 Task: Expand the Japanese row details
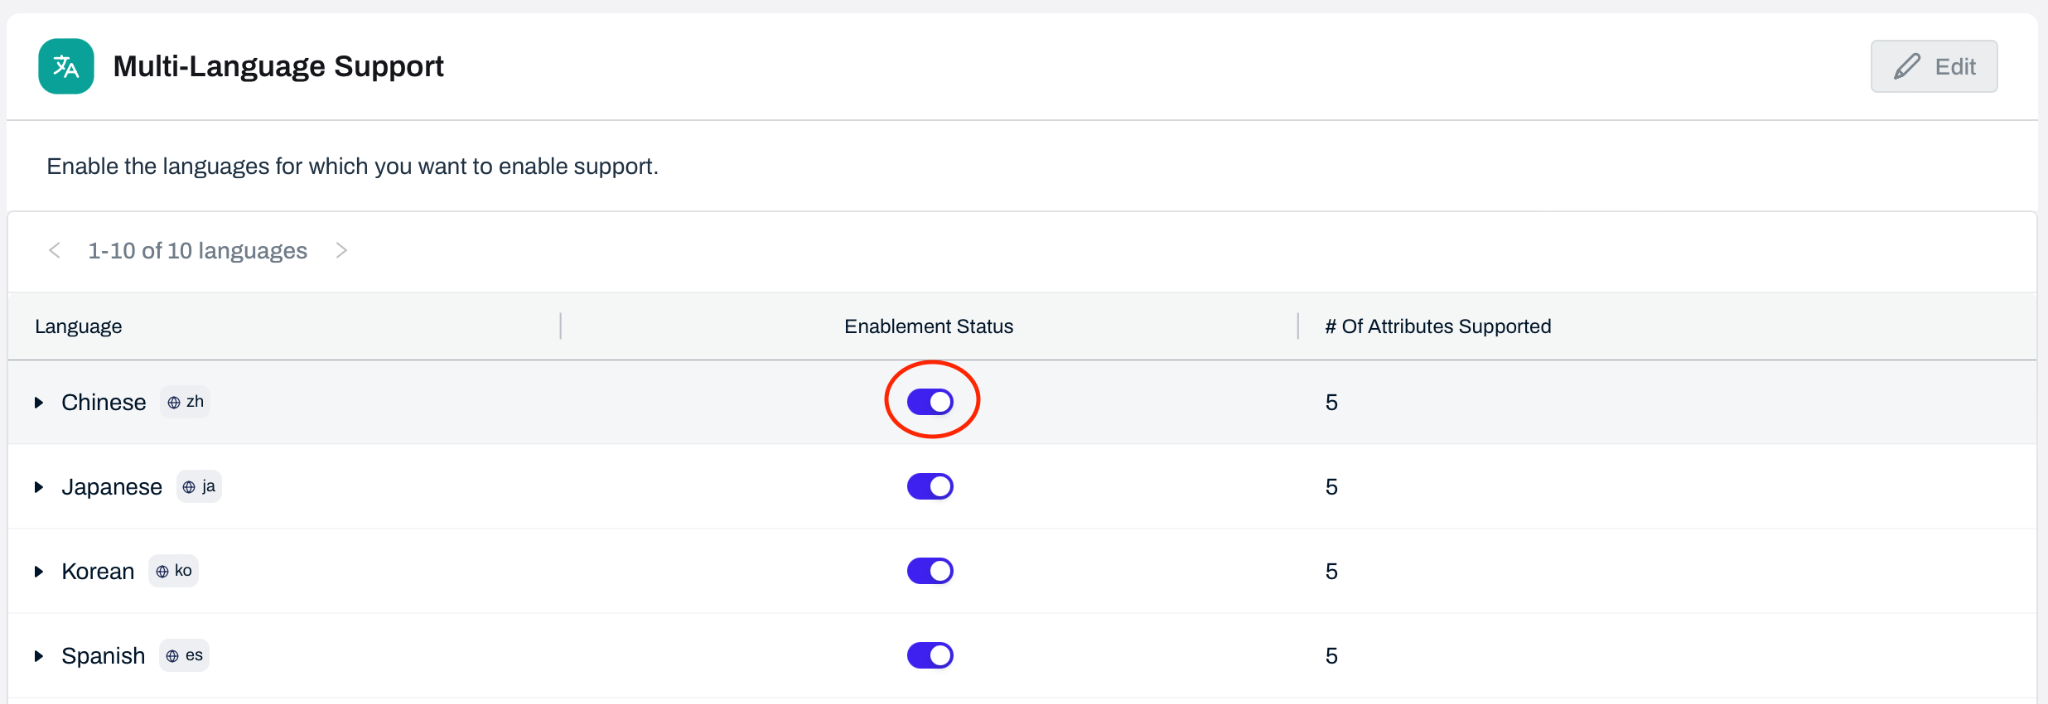[x=39, y=488]
